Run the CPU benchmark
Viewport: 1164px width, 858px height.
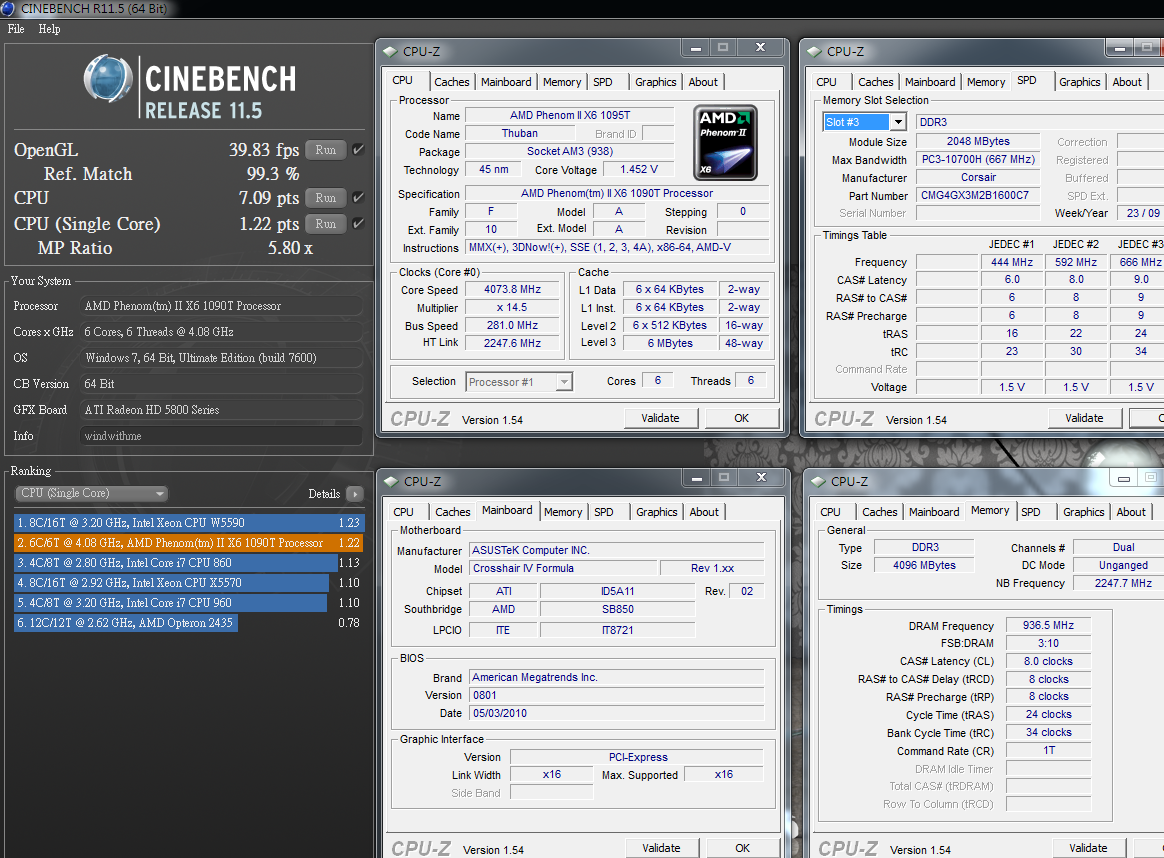point(326,197)
